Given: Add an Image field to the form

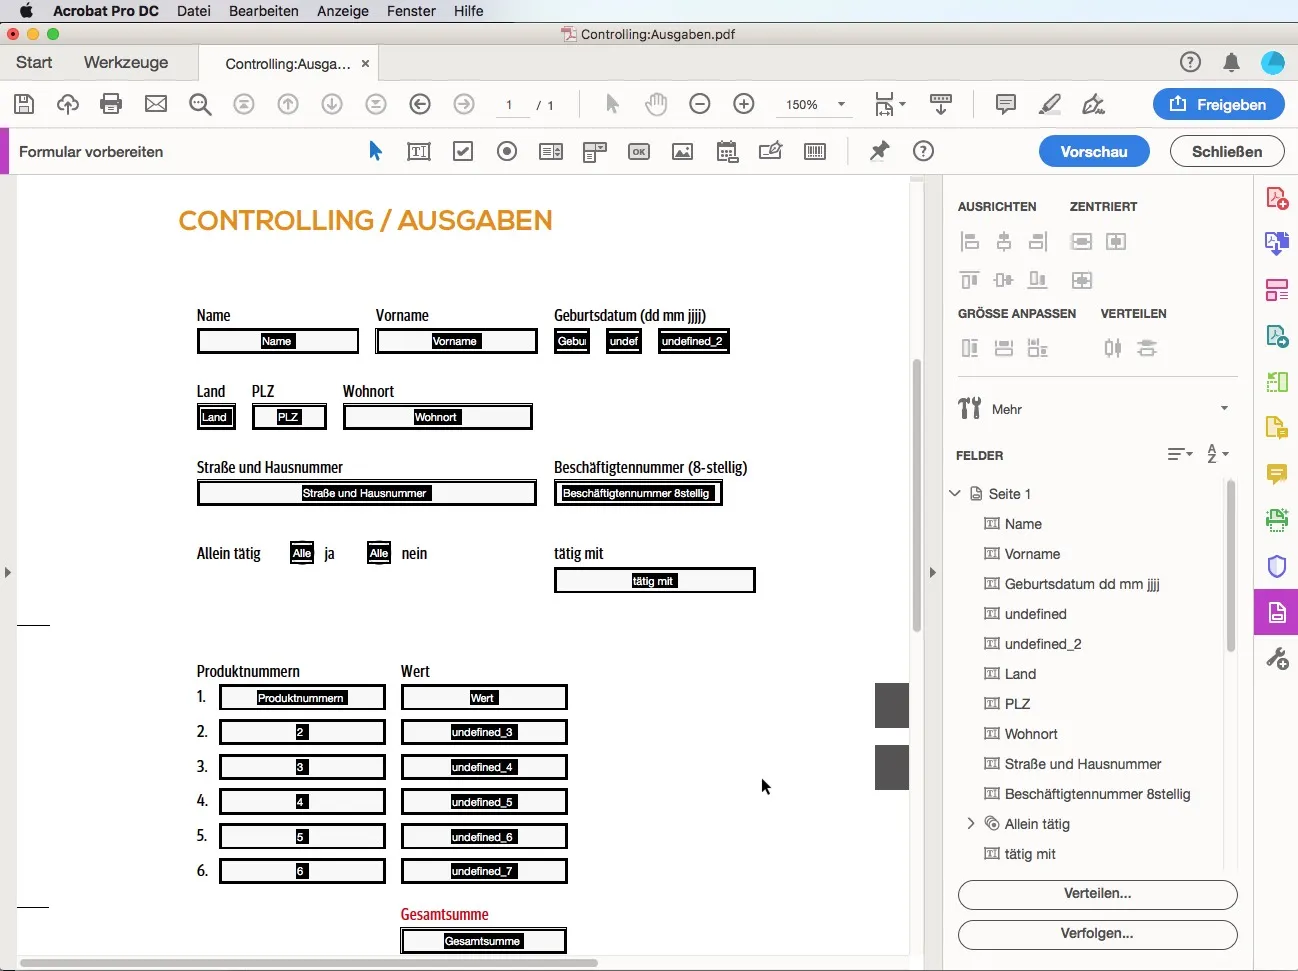Looking at the screenshot, I should [x=684, y=151].
